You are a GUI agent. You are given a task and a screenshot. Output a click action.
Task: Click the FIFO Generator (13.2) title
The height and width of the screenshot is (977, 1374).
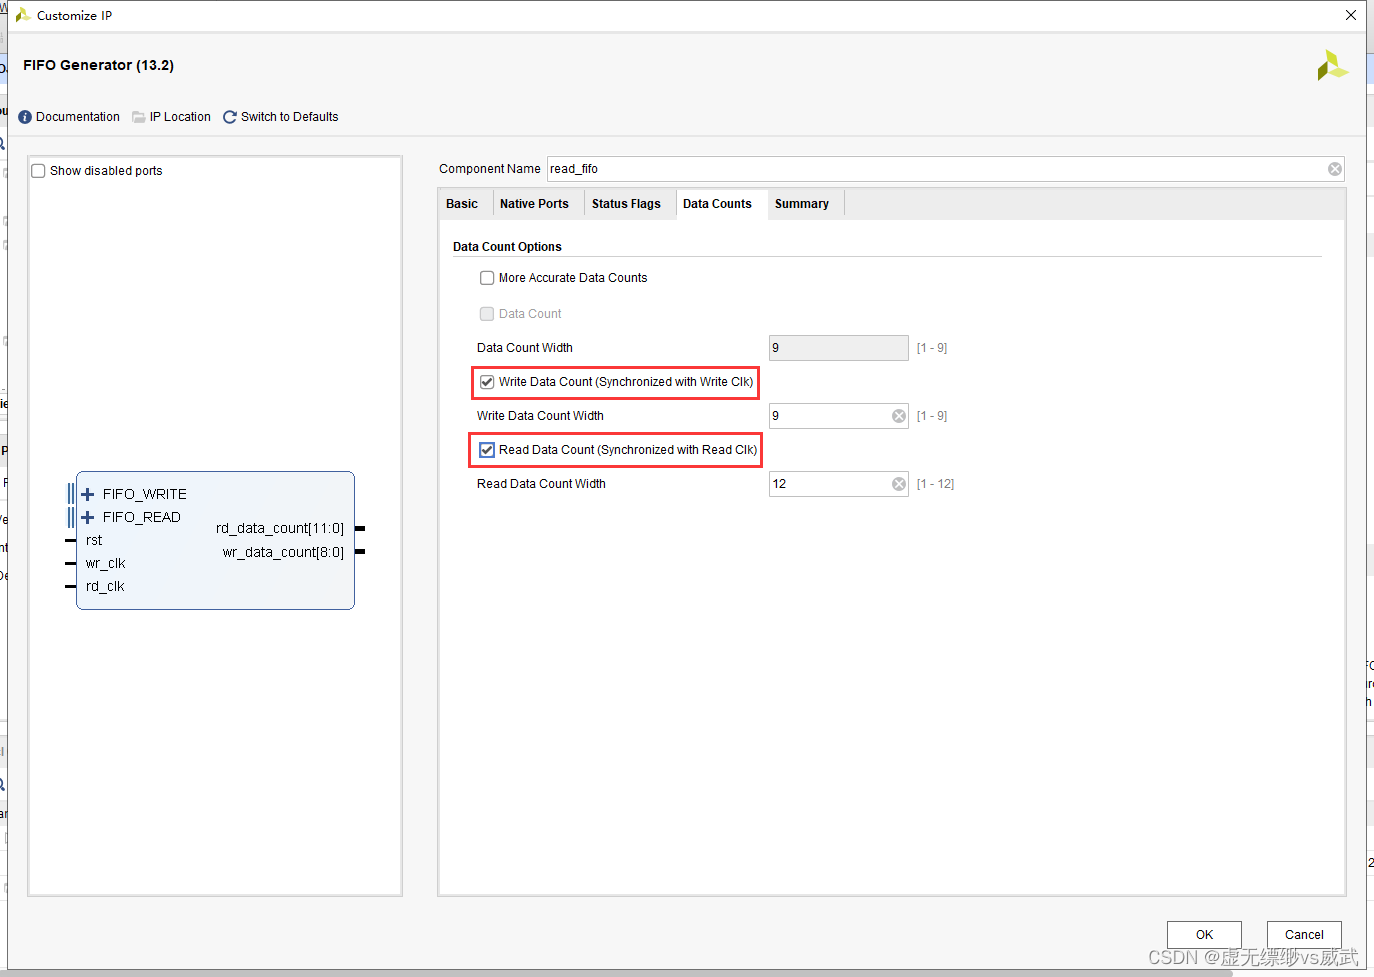(x=99, y=65)
